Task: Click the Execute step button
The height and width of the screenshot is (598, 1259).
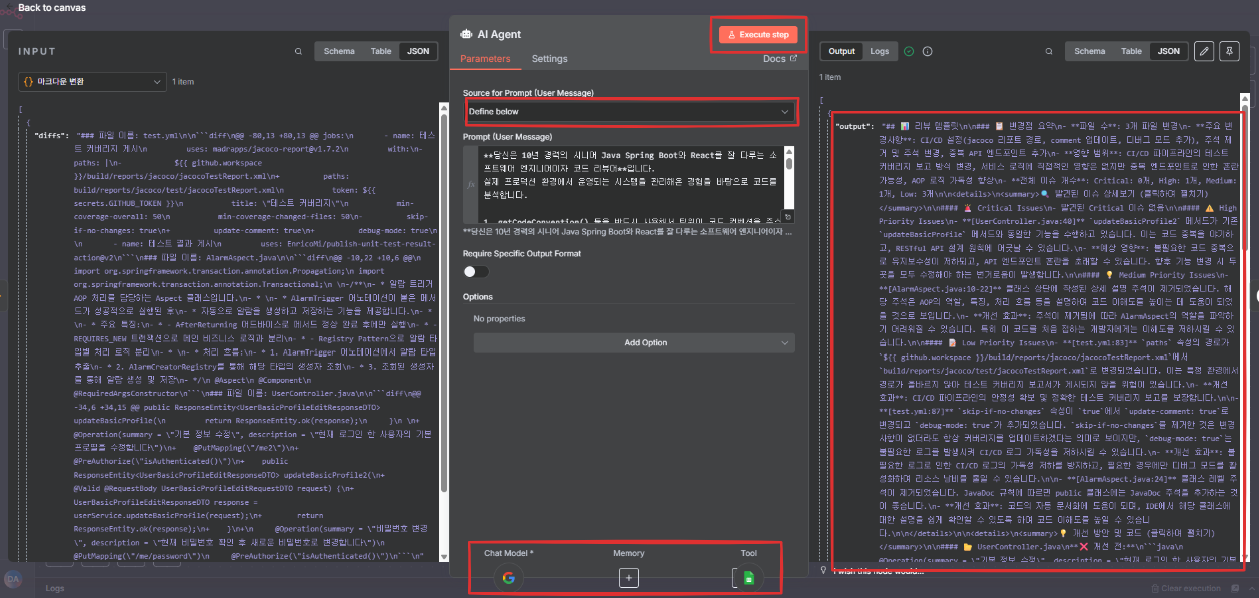Action: (x=758, y=35)
